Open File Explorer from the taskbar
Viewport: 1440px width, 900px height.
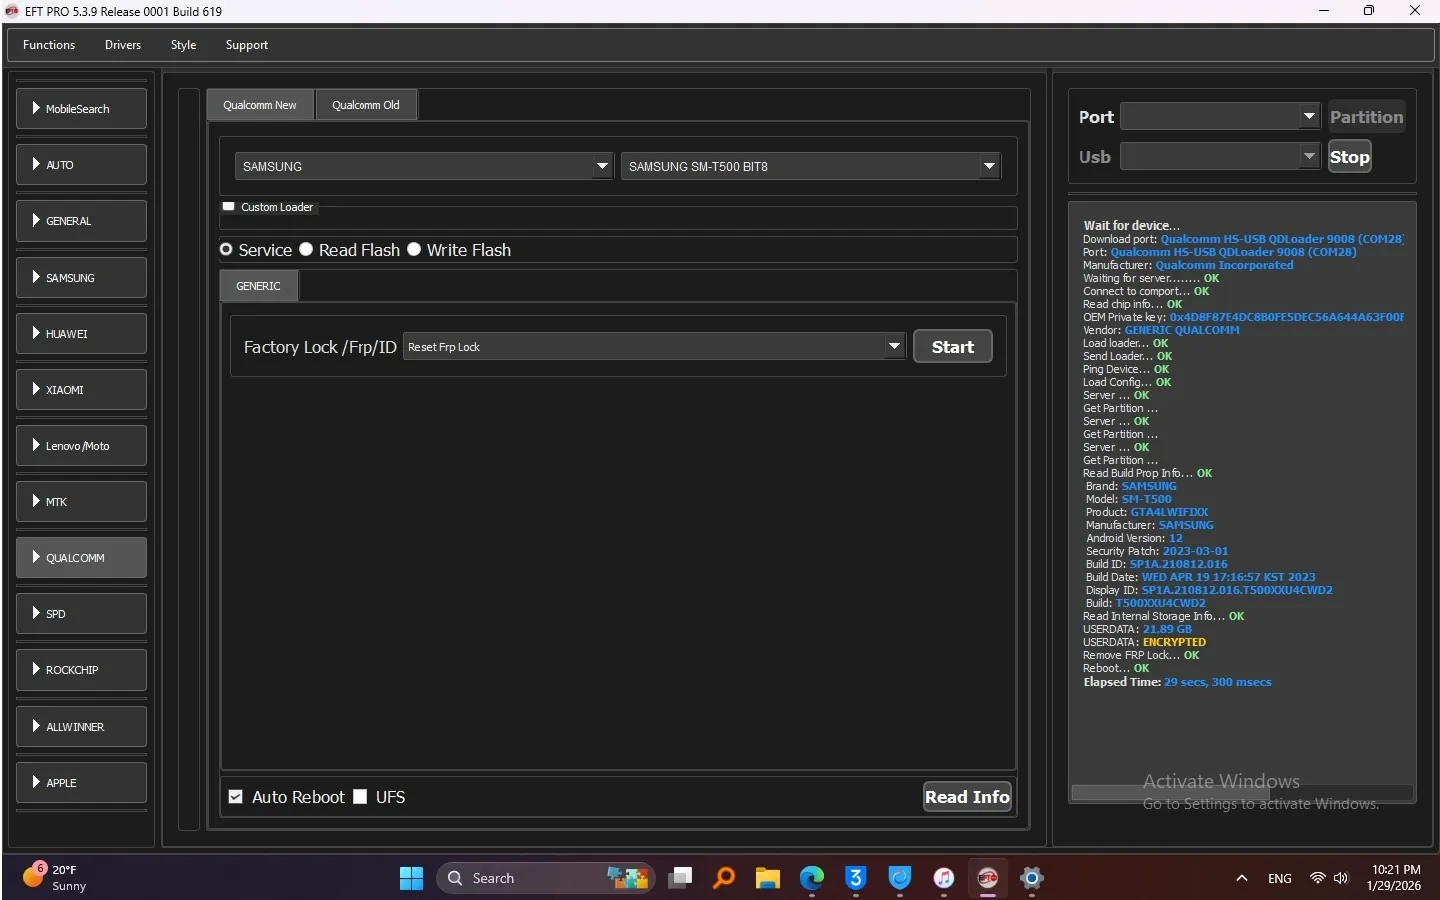[767, 878]
